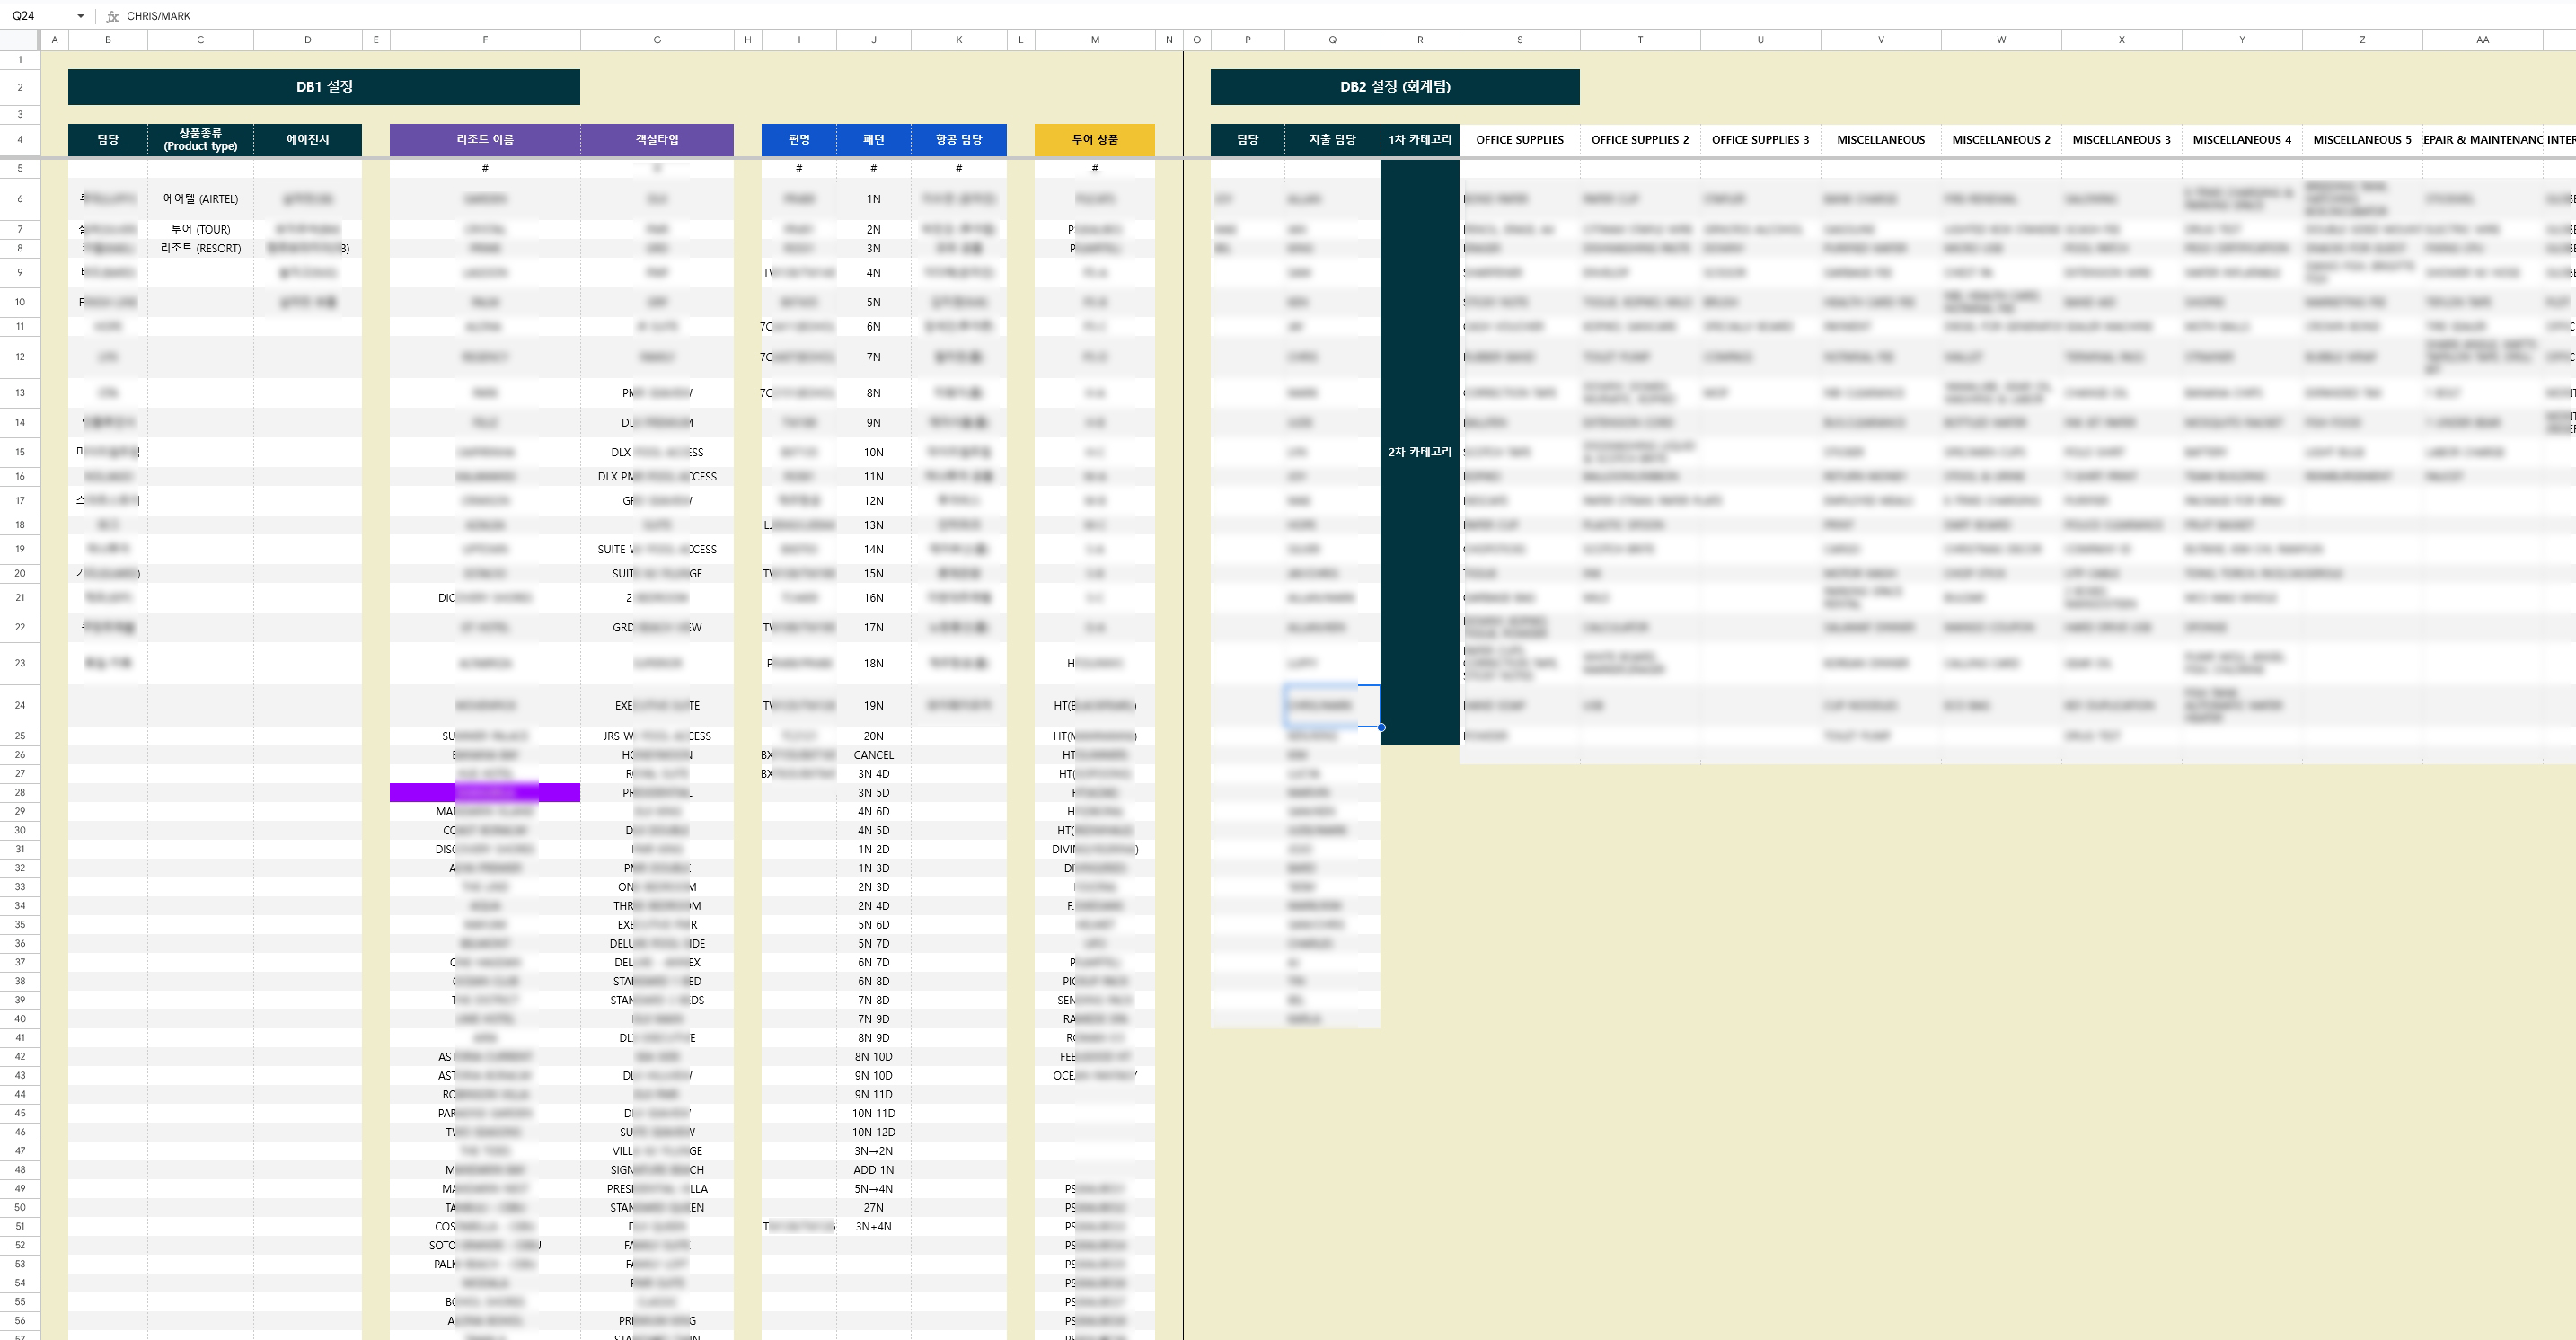
Task: Click the DB2 설정 (회계팀) title banner
Action: click(1394, 87)
